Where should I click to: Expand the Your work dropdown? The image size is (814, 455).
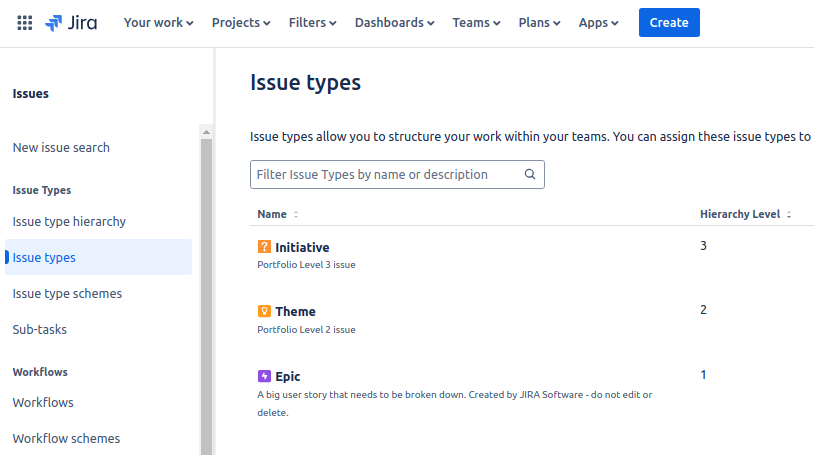click(158, 23)
